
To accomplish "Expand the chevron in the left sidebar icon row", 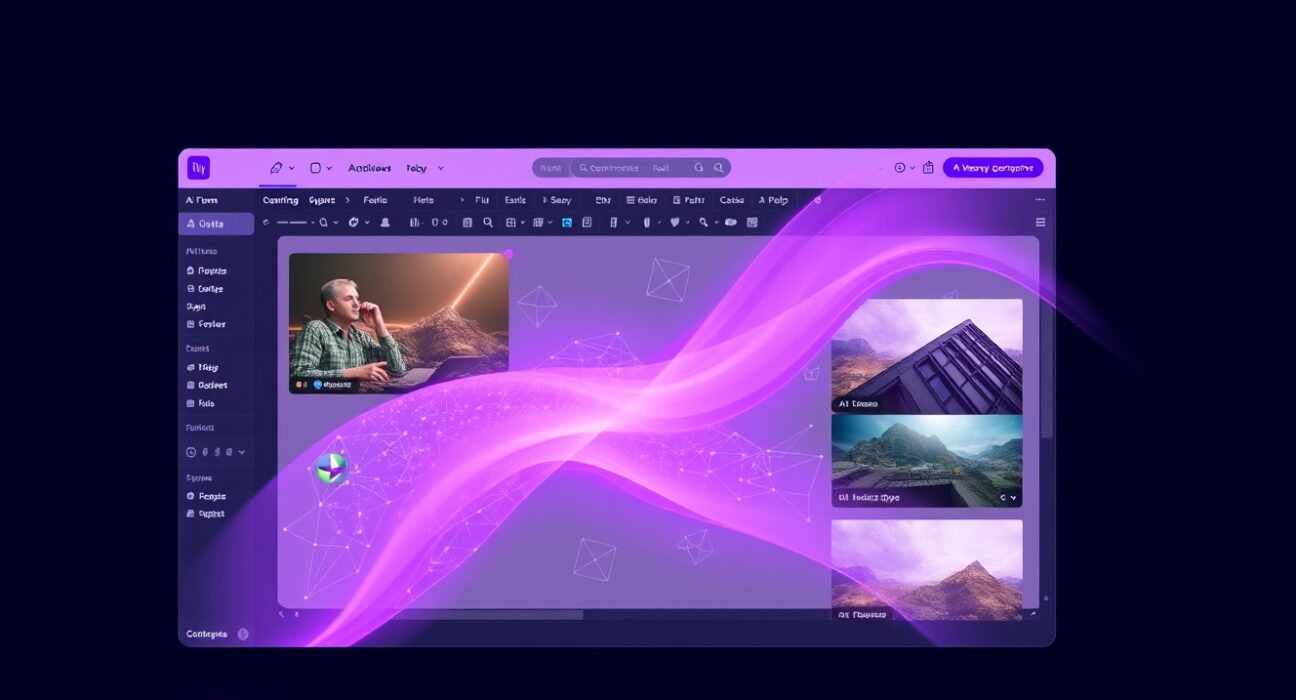I will [241, 452].
